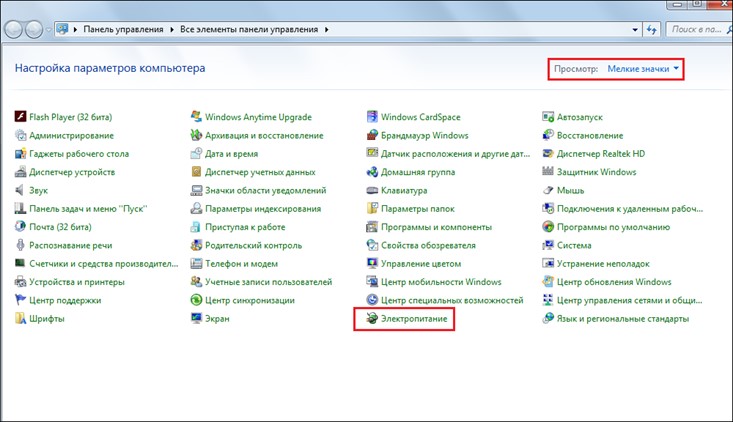The height and width of the screenshot is (422, 733).
Task: Click the Дата и время clock icon
Action: (x=196, y=154)
